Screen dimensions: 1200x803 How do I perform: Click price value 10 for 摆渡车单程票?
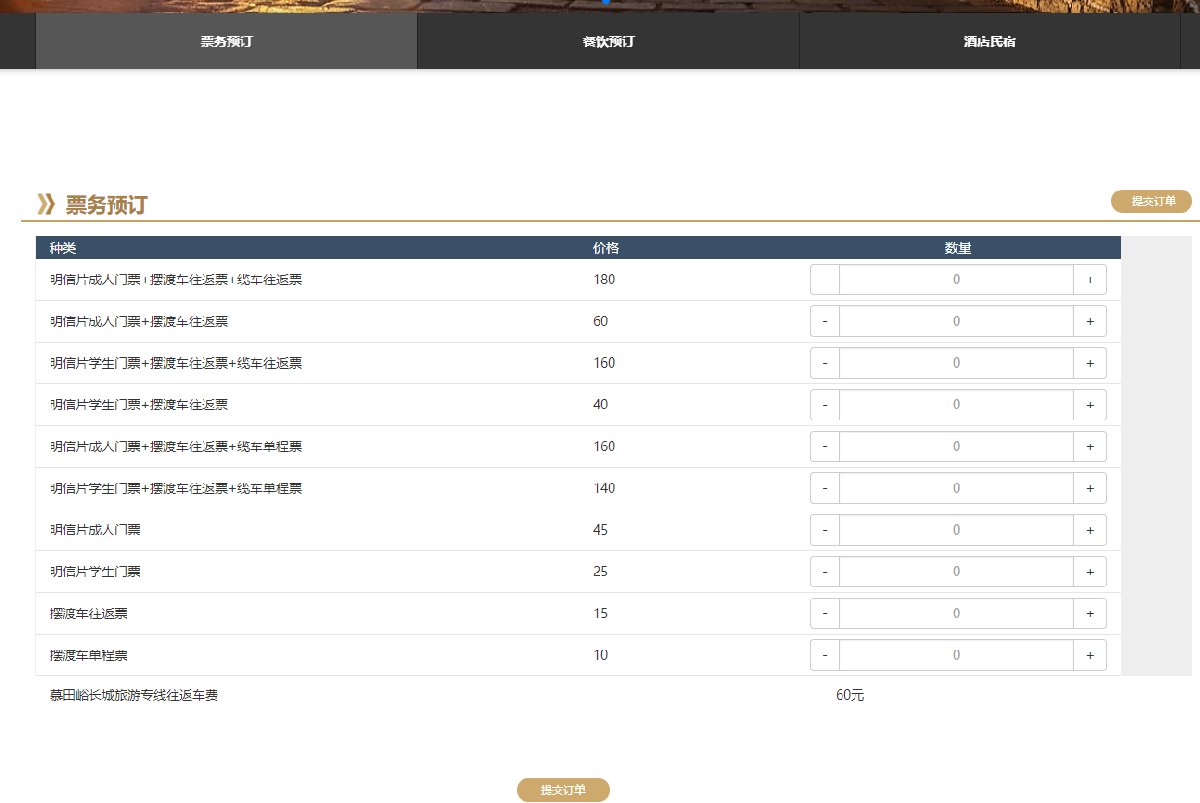(x=600, y=655)
